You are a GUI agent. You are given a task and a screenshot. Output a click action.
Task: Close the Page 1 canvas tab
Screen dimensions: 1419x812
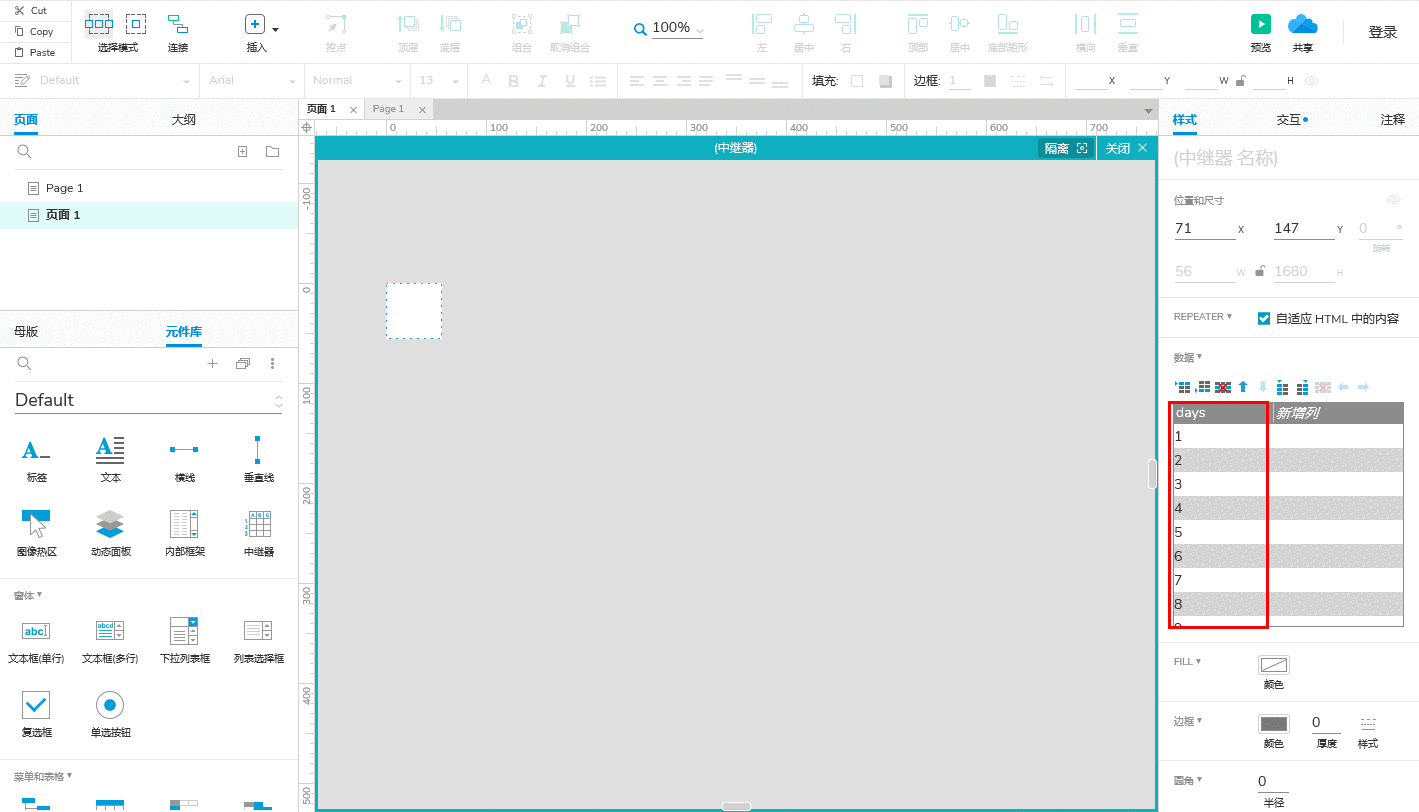point(422,110)
